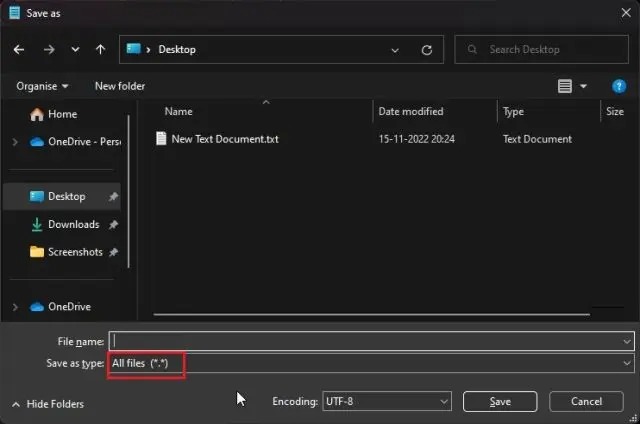Click the Cancel button
Viewport: 640px width, 424px height.
point(587,402)
